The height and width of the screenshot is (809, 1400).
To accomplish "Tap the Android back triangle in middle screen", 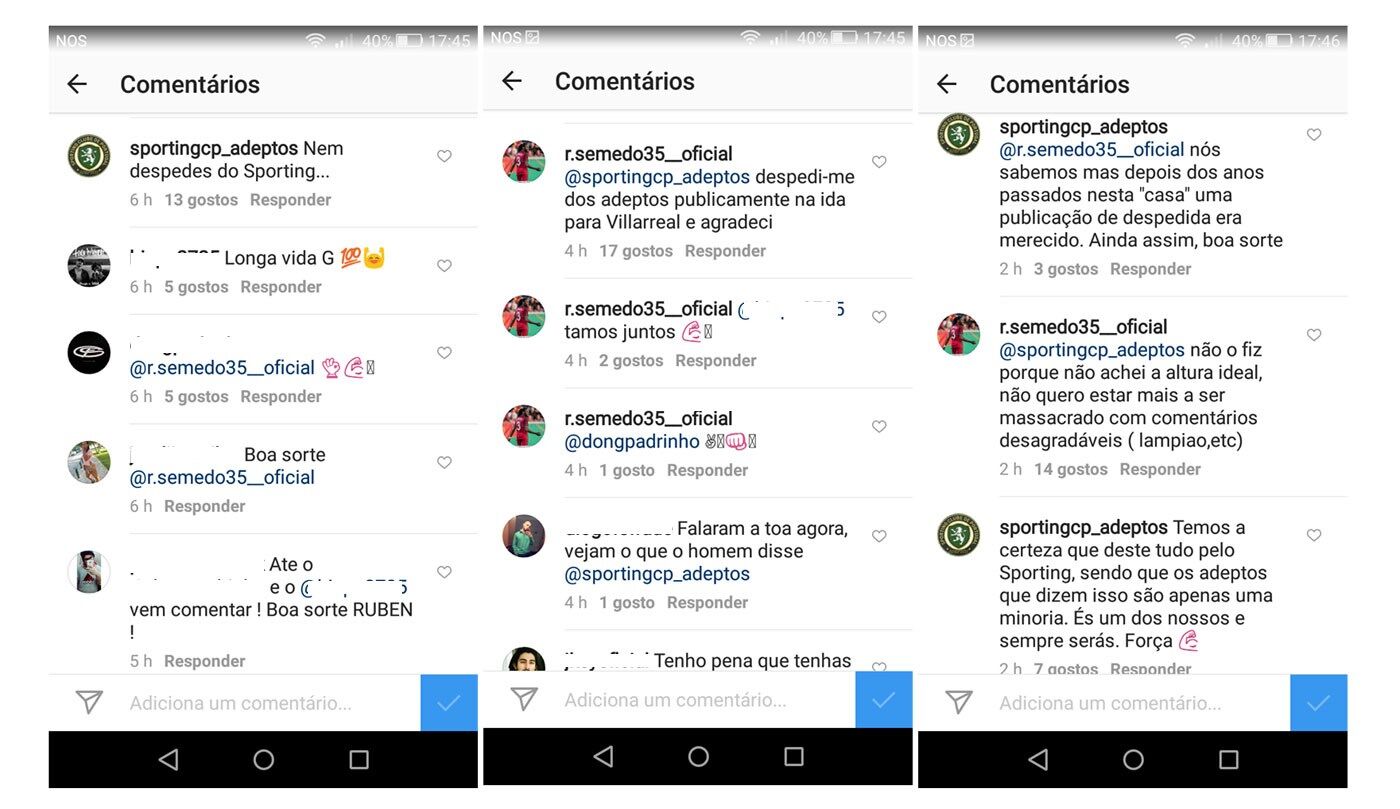I will pos(603,756).
